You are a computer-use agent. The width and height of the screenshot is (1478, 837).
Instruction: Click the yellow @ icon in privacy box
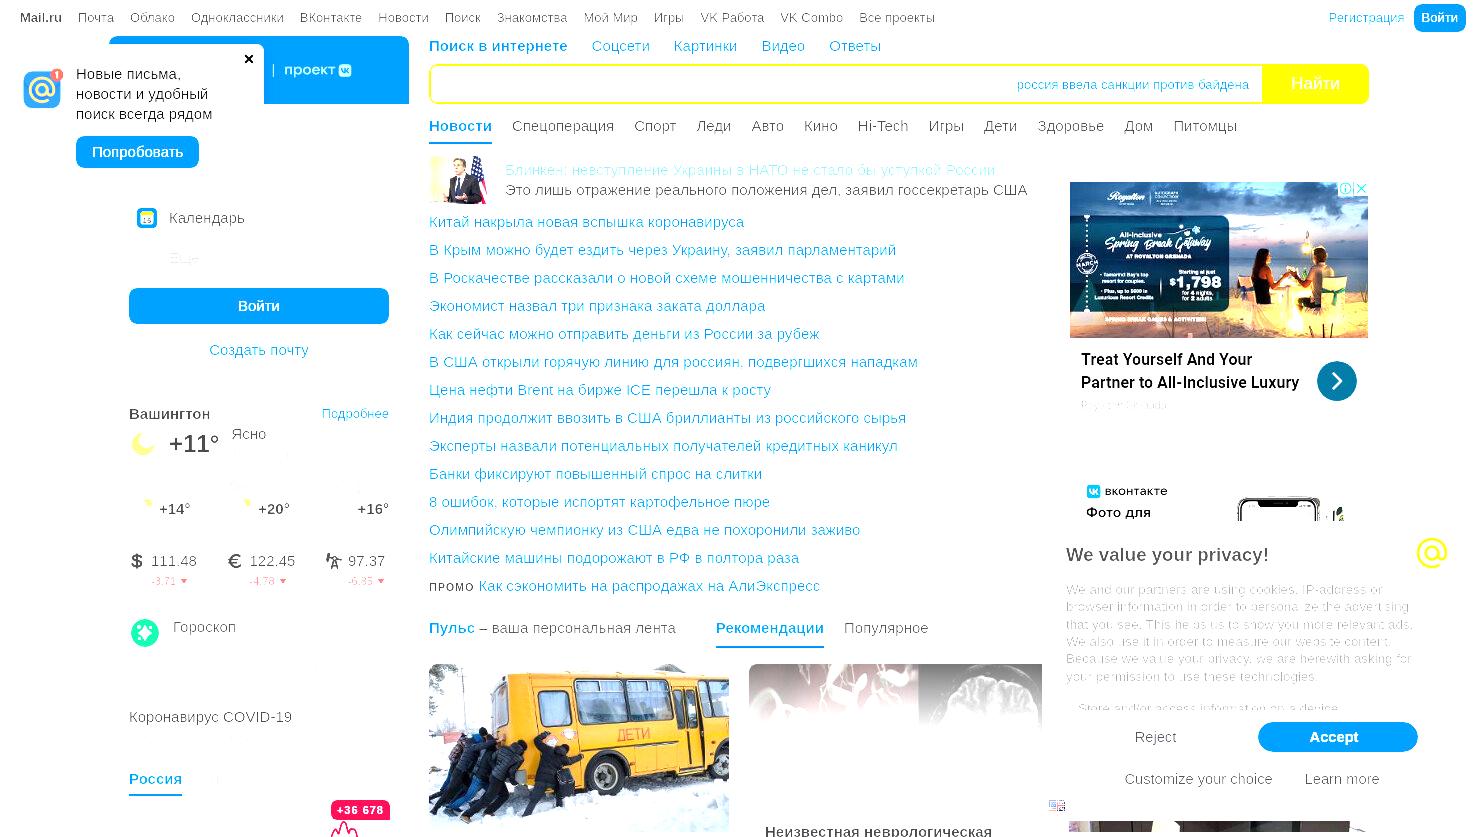coord(1432,552)
